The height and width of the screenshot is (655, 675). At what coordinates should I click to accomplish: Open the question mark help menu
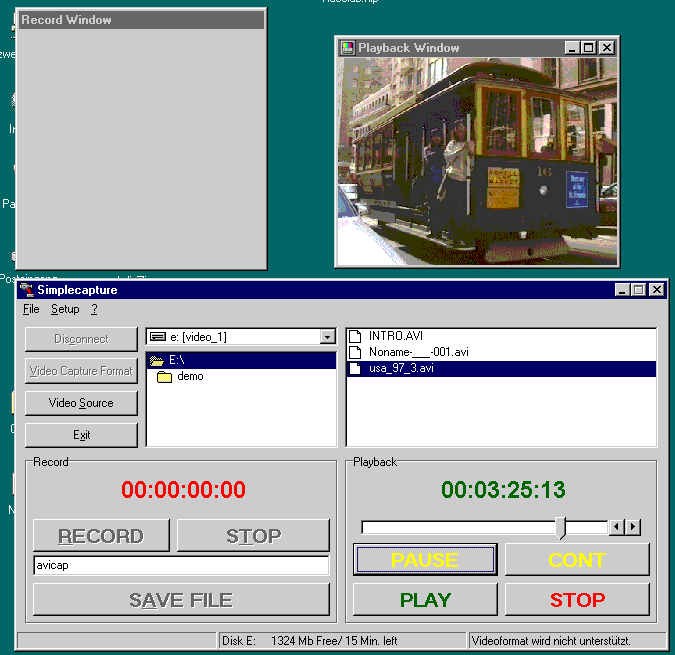(94, 309)
